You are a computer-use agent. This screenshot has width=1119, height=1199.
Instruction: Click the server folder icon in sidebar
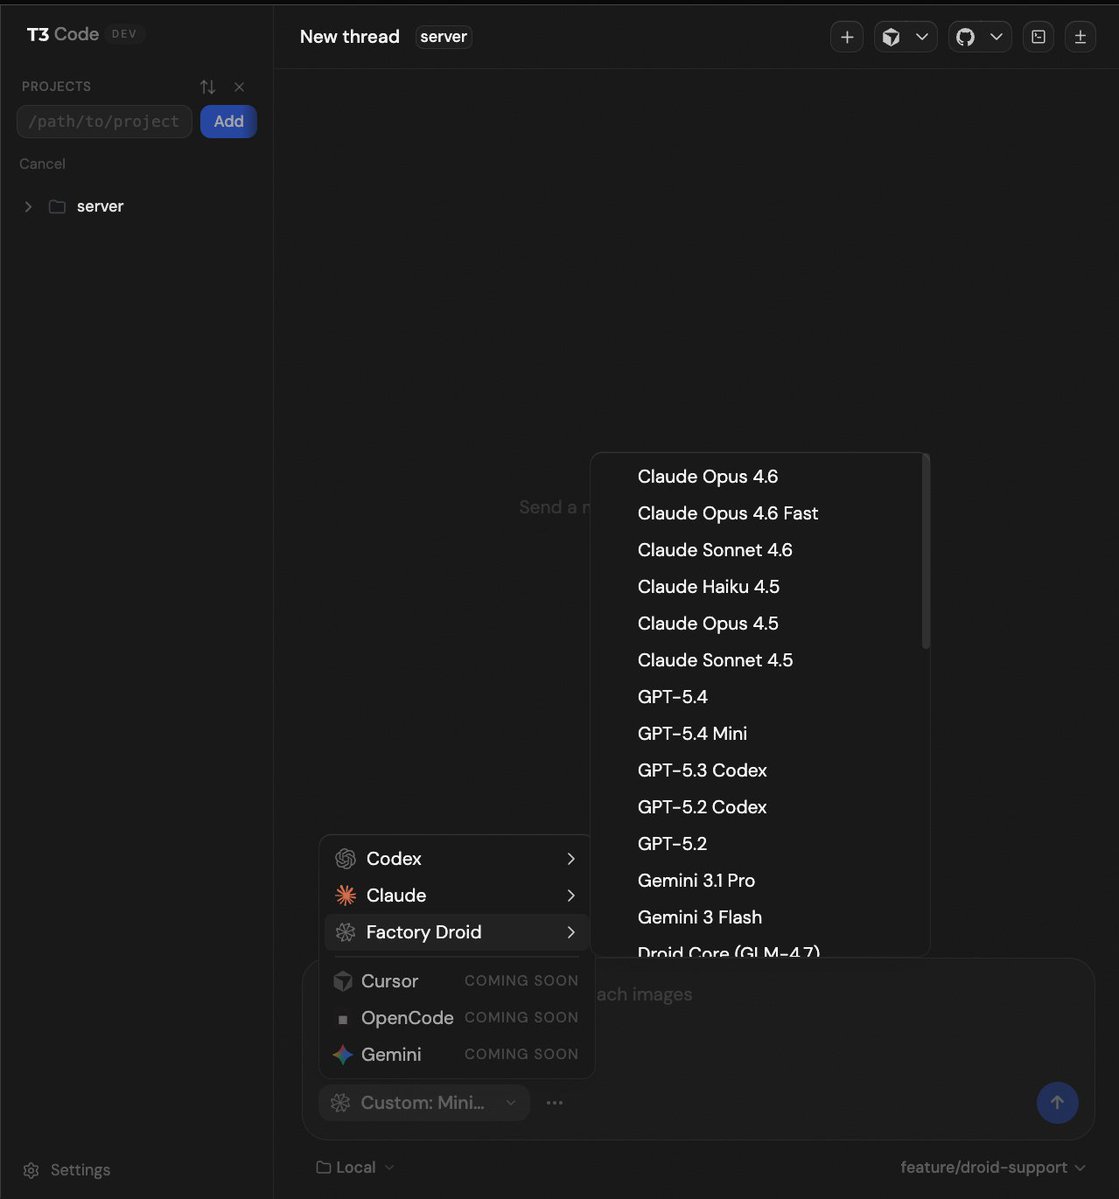[x=57, y=206]
